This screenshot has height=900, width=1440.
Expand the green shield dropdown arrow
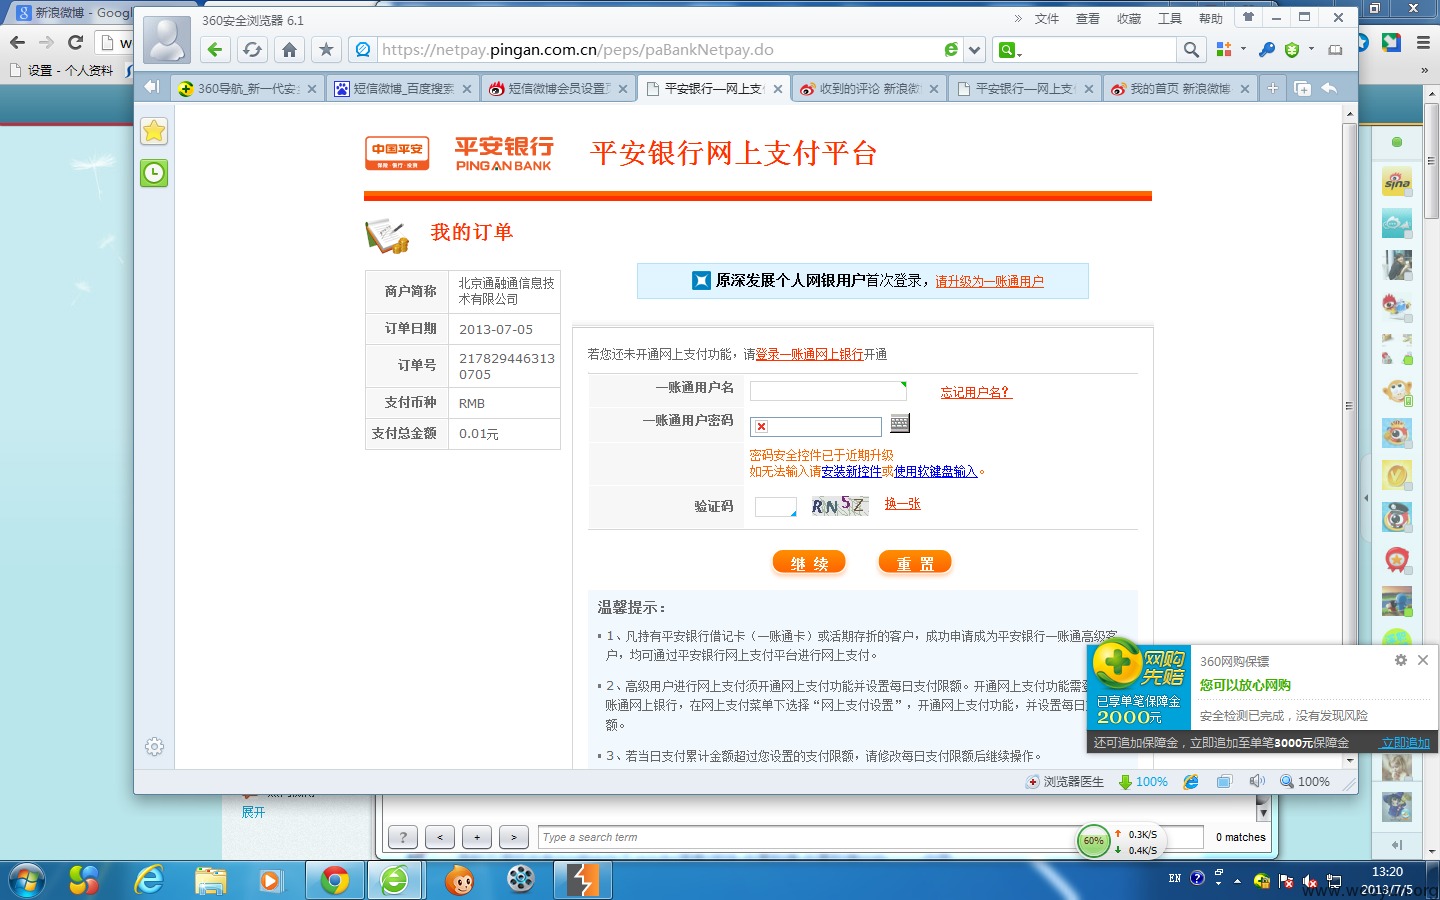point(1311,49)
